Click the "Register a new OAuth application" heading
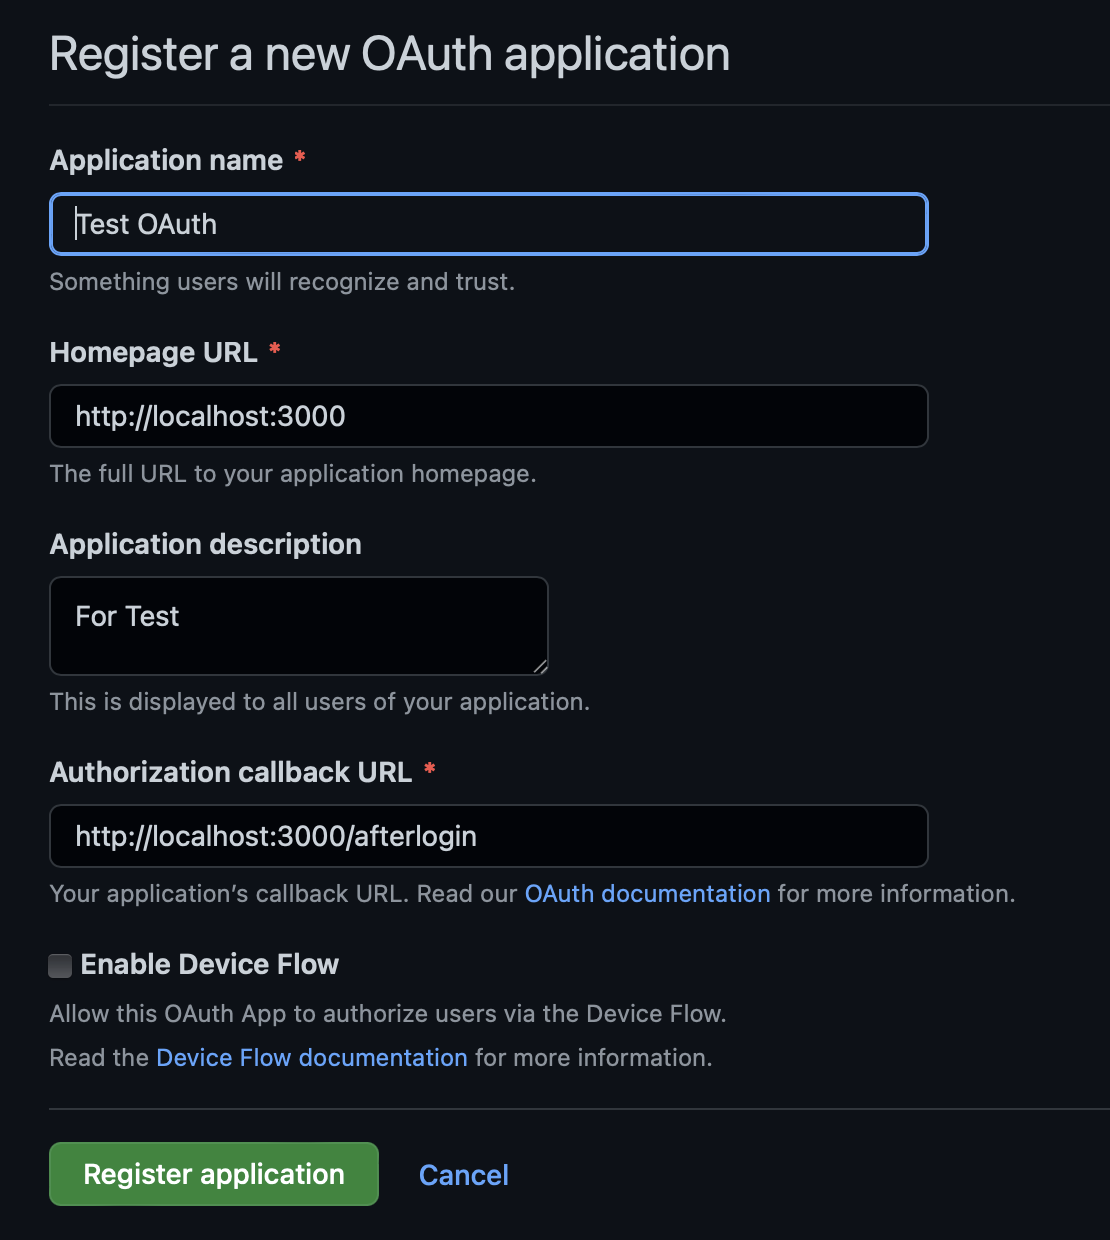Viewport: 1110px width, 1240px height. (x=390, y=54)
